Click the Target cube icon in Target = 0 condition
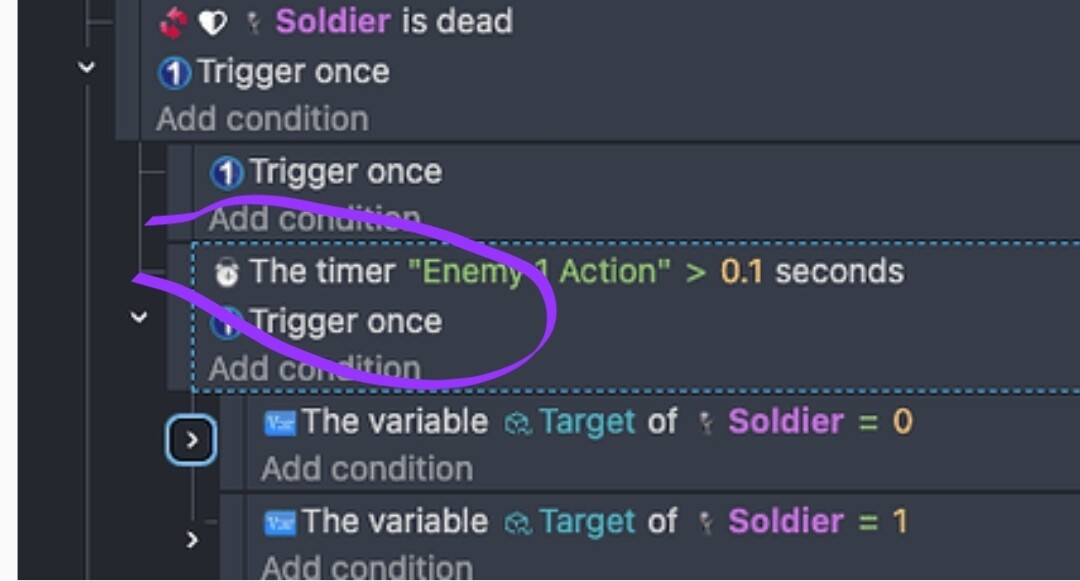This screenshot has width=1080, height=581. (517, 423)
